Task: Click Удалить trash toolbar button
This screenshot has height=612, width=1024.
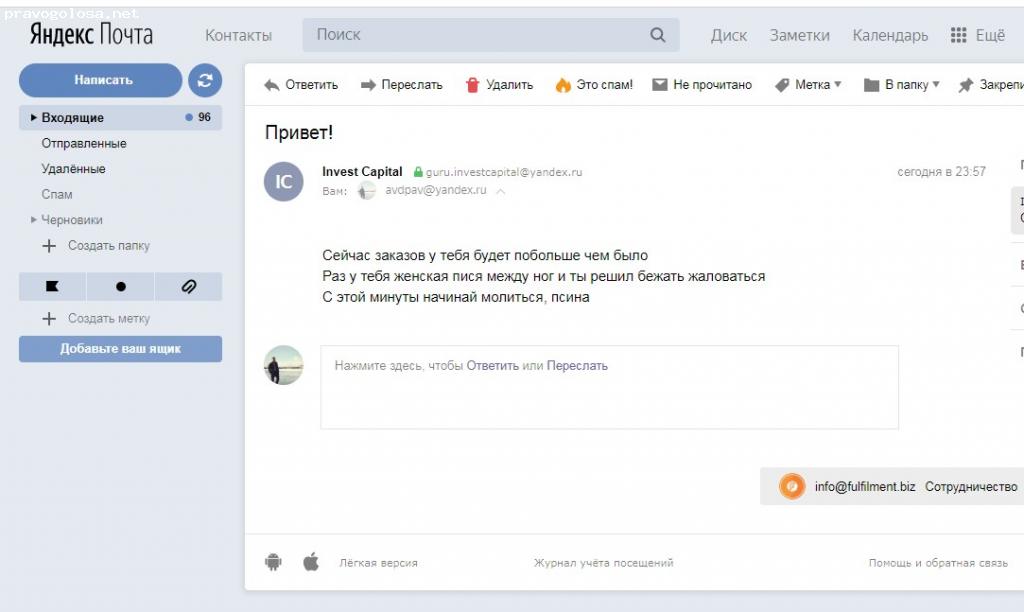Action: pos(499,85)
